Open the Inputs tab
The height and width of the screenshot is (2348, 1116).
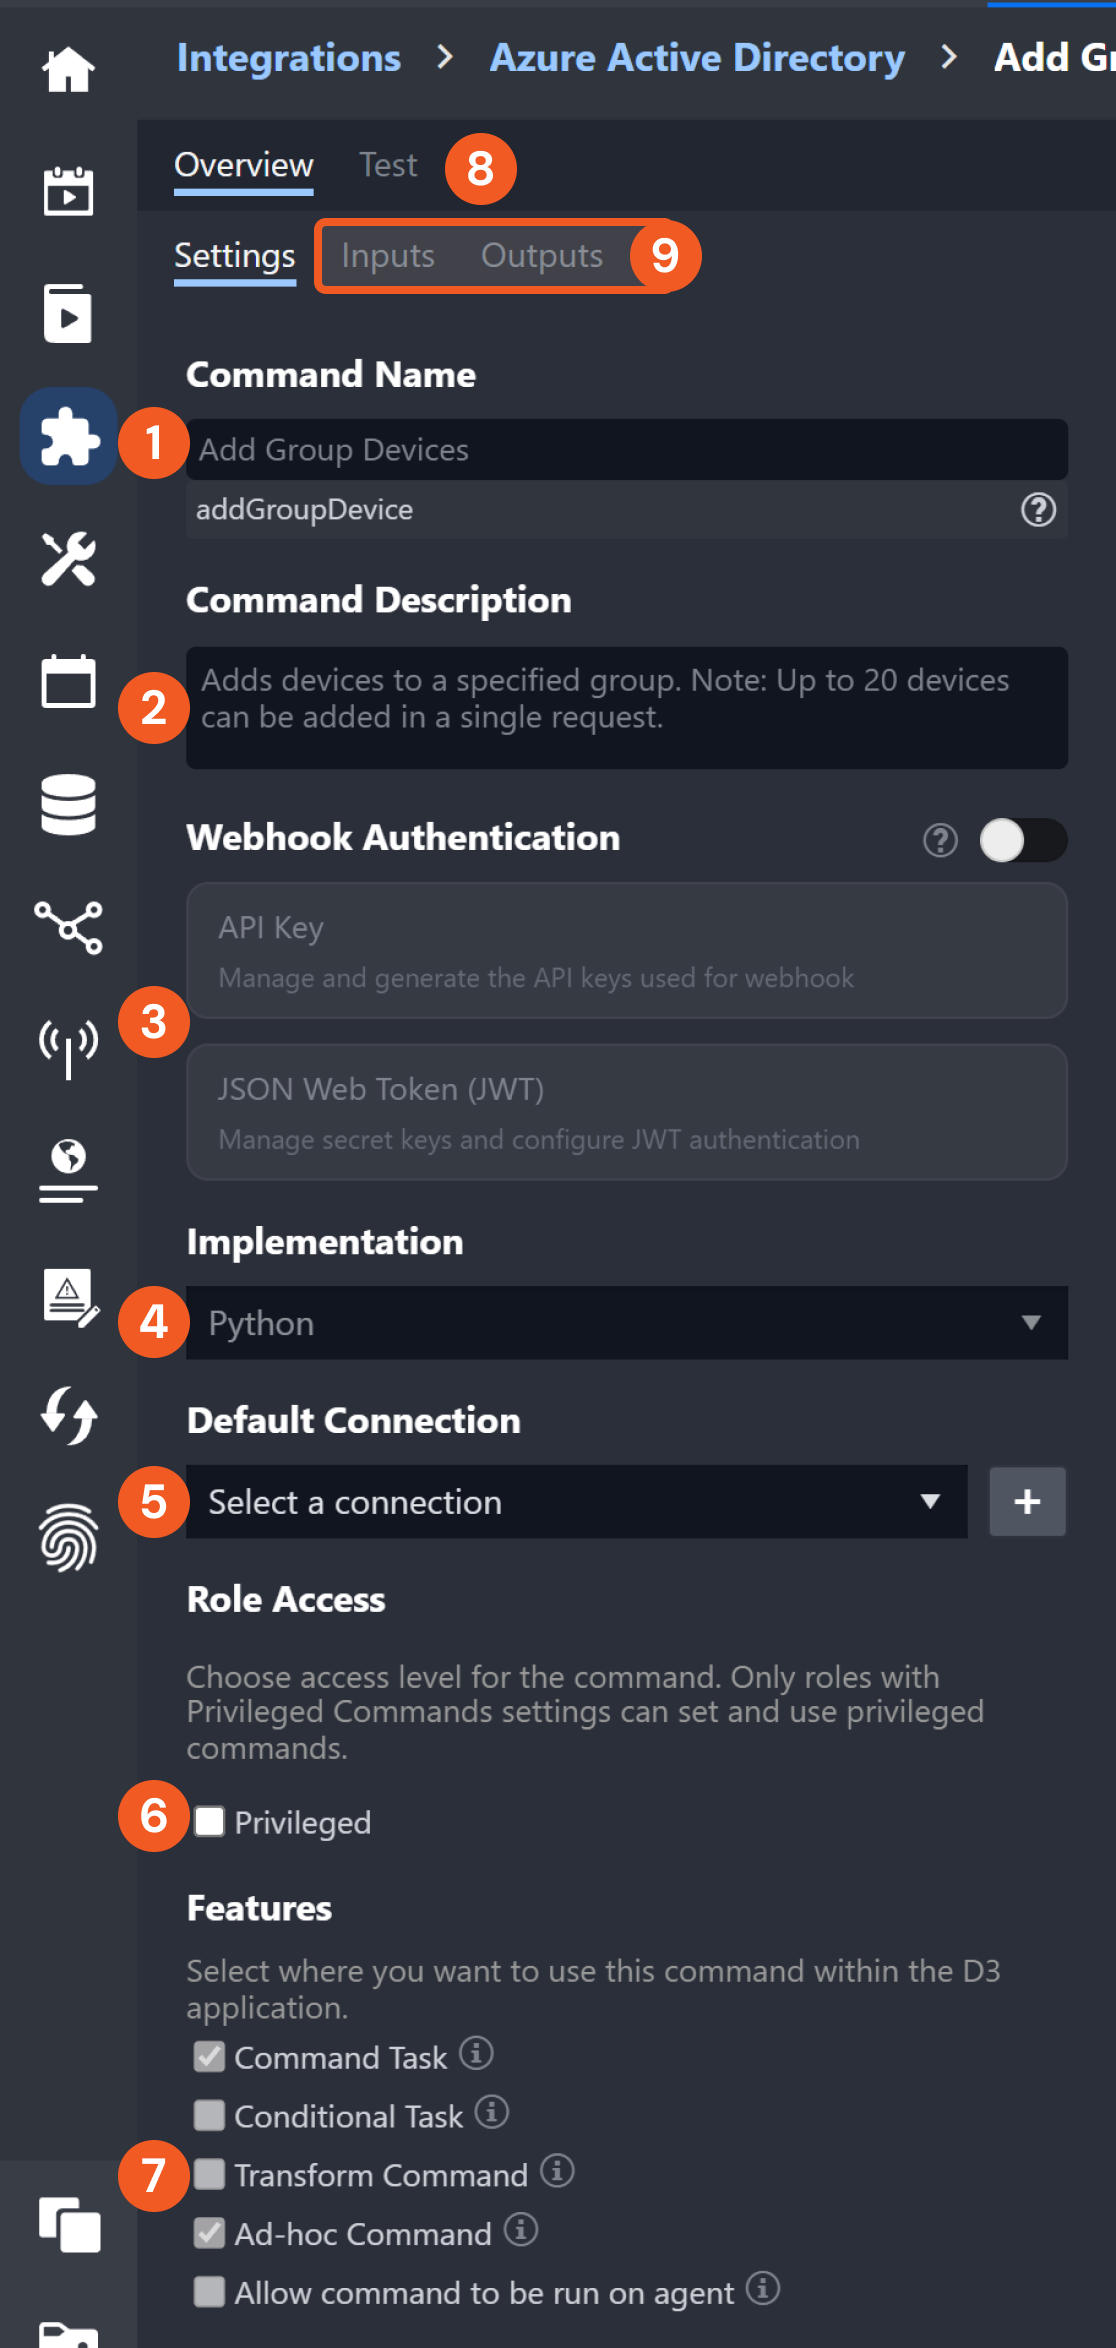(x=388, y=256)
